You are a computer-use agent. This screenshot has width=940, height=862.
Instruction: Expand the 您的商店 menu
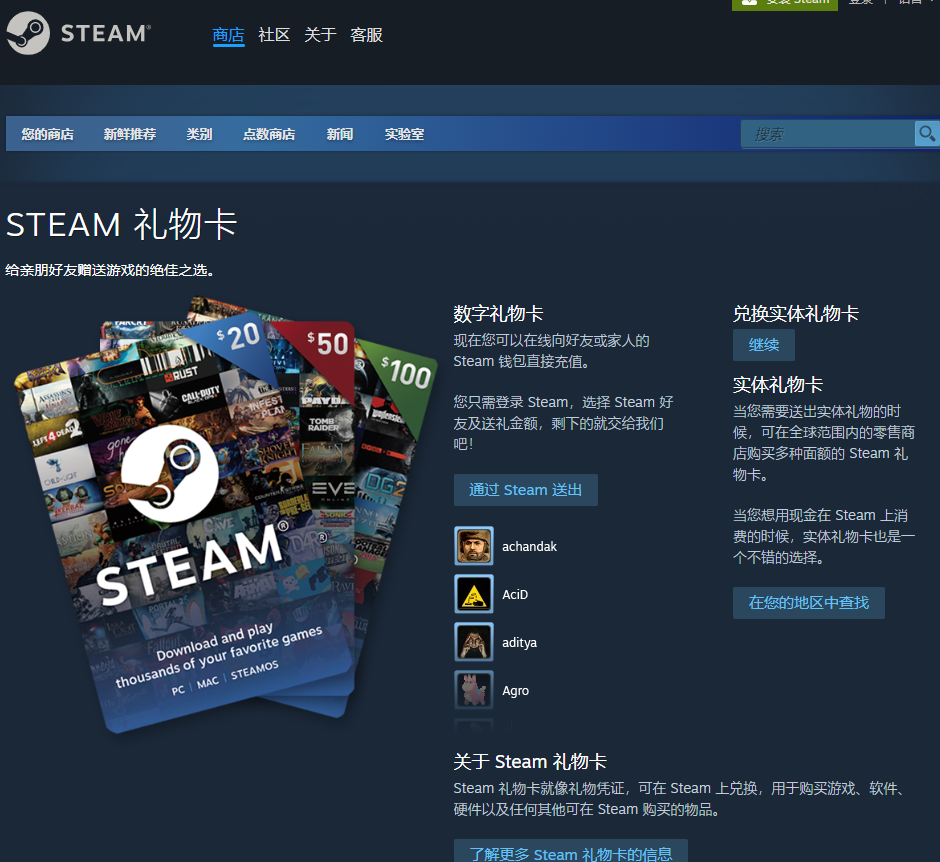point(47,134)
